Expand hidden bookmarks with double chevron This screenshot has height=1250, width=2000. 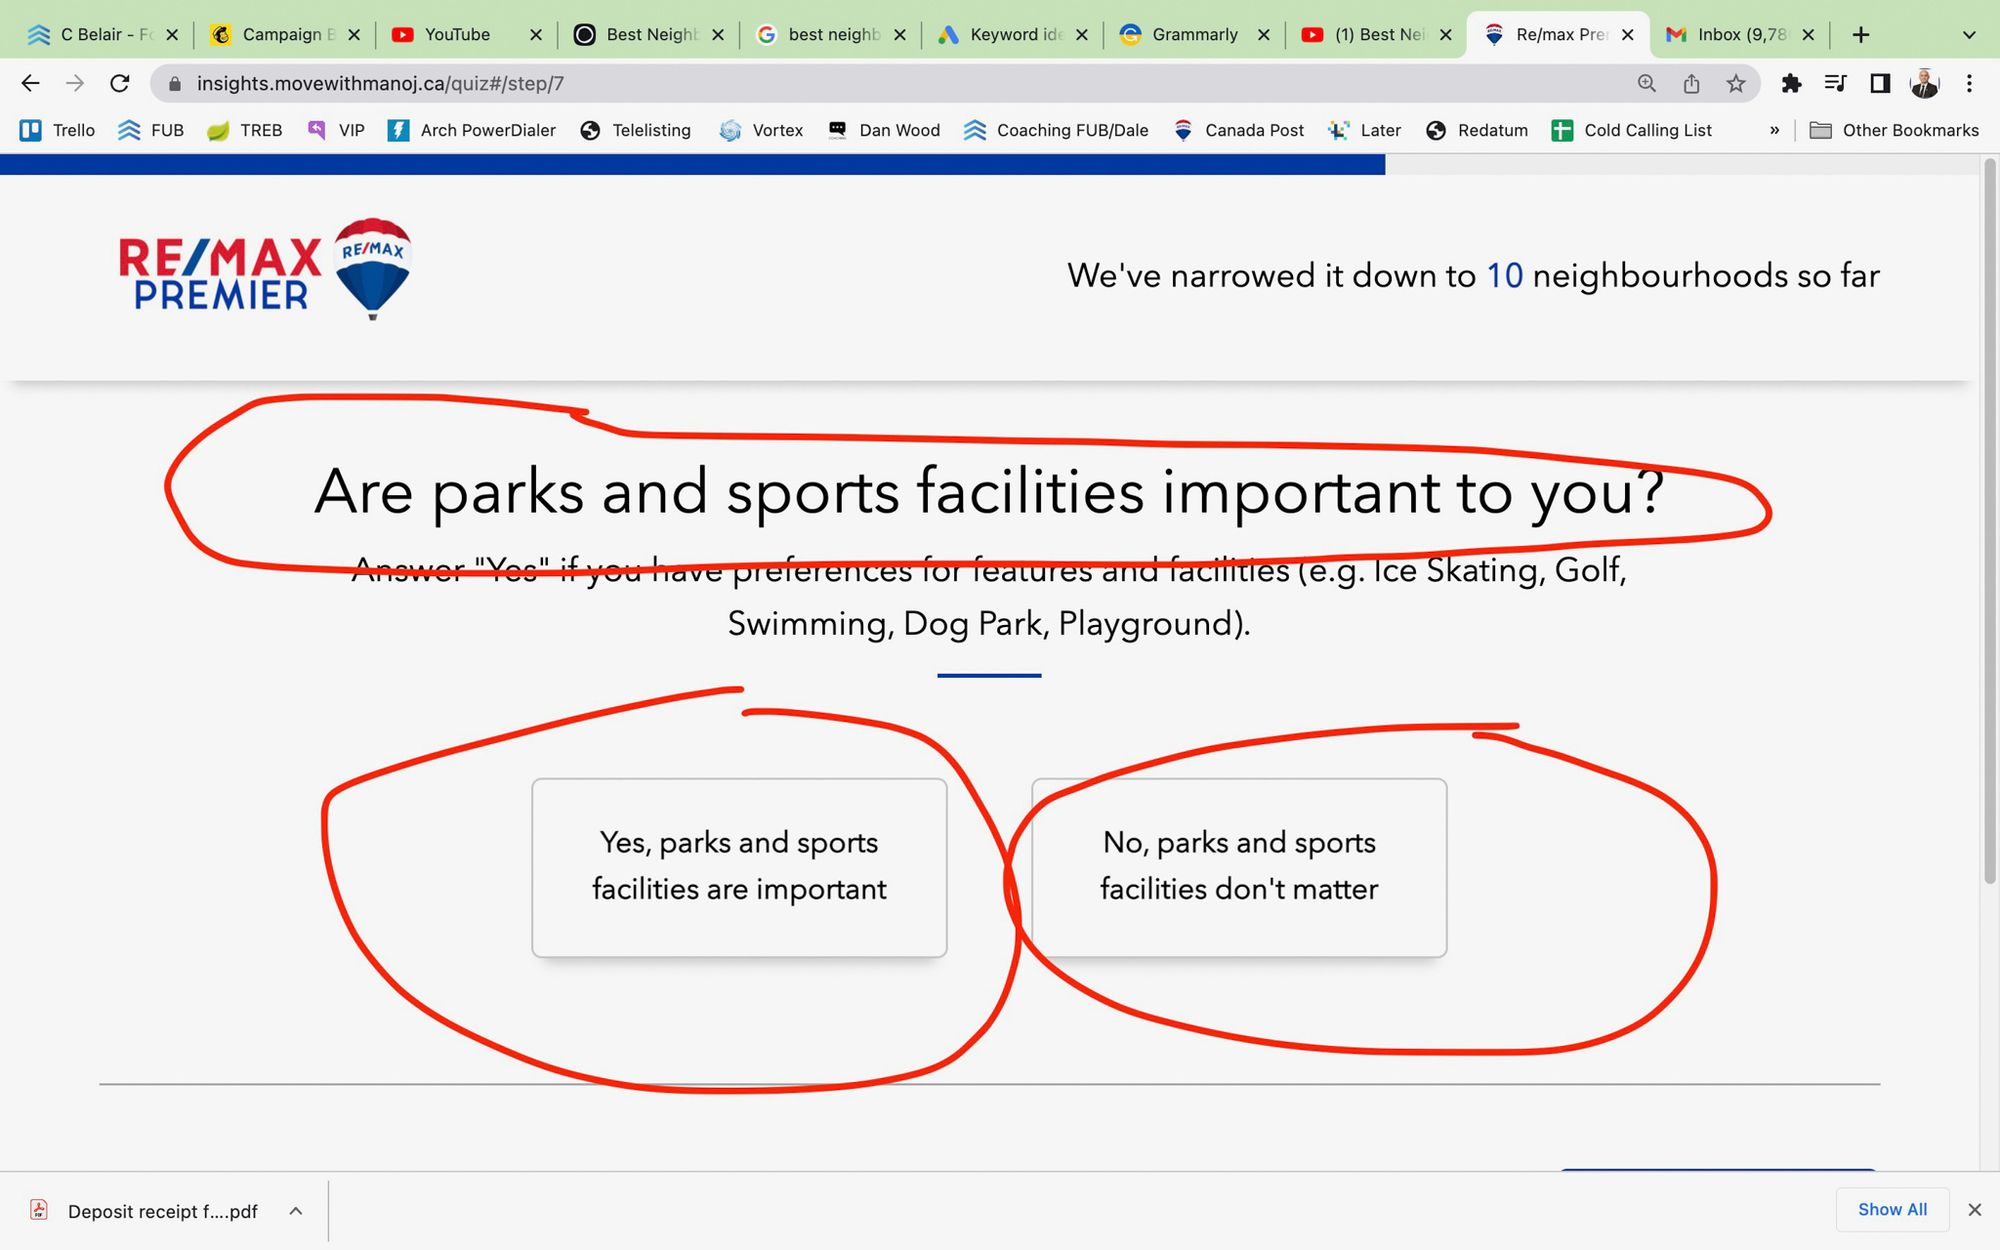1774,130
